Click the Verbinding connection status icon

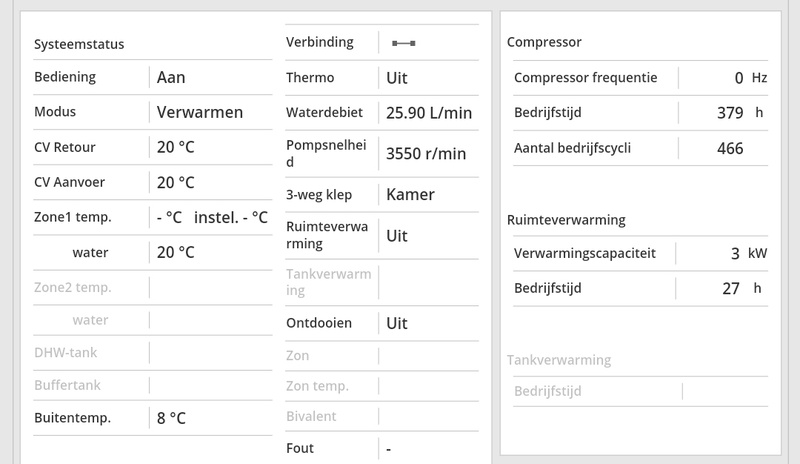point(404,43)
